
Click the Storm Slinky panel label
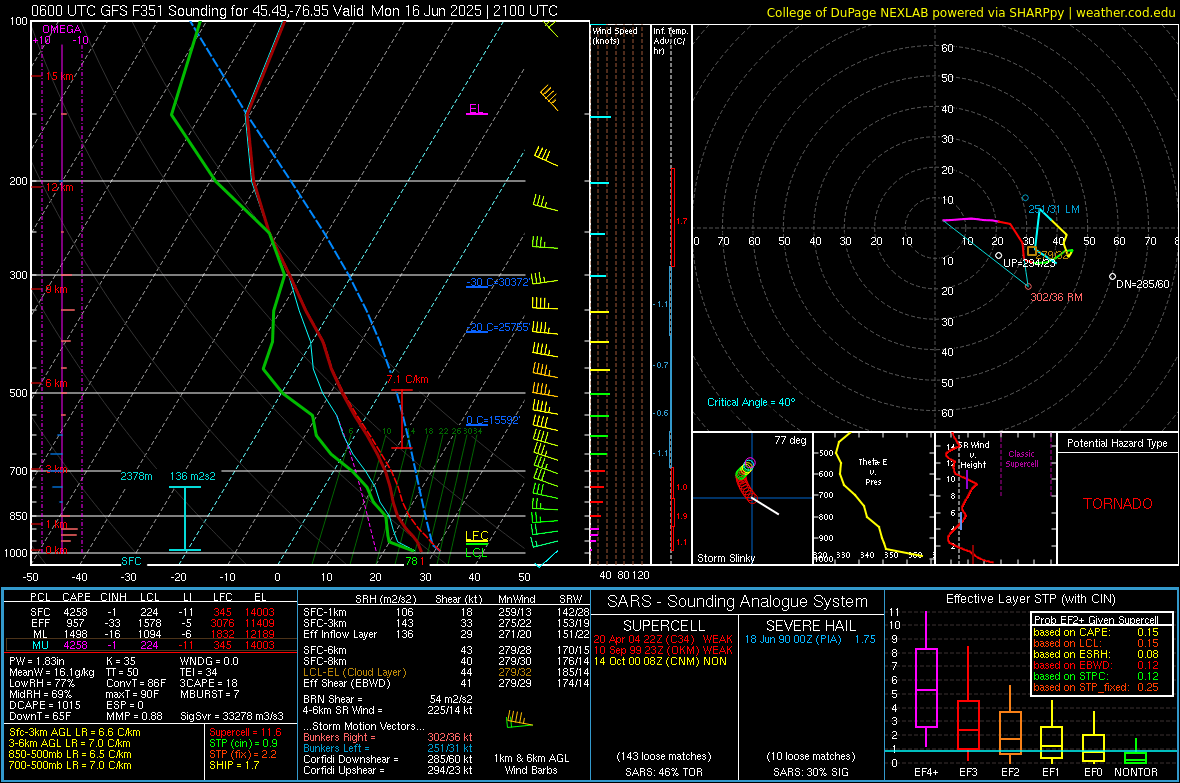tap(726, 558)
